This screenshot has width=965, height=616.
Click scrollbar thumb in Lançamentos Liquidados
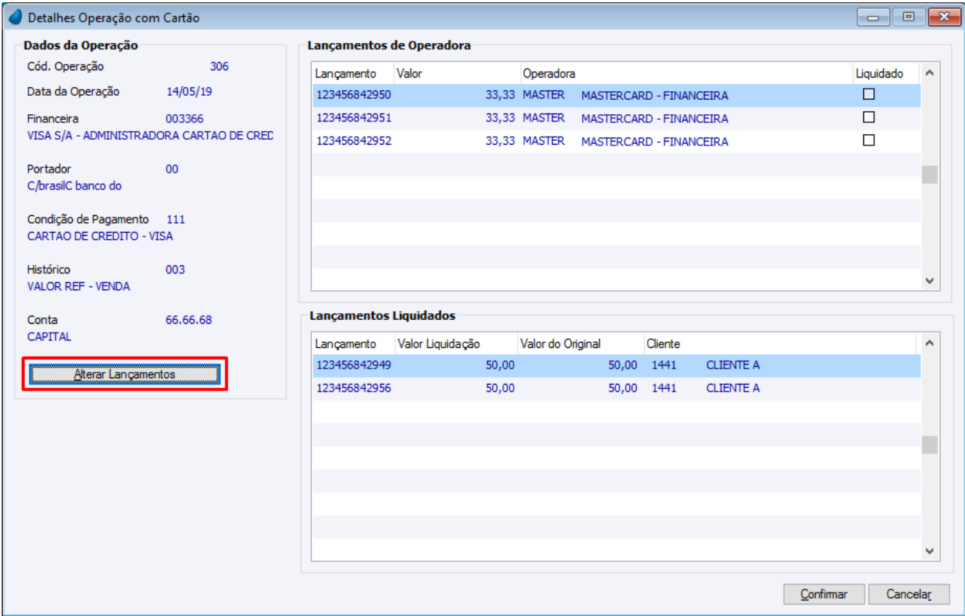point(929,445)
